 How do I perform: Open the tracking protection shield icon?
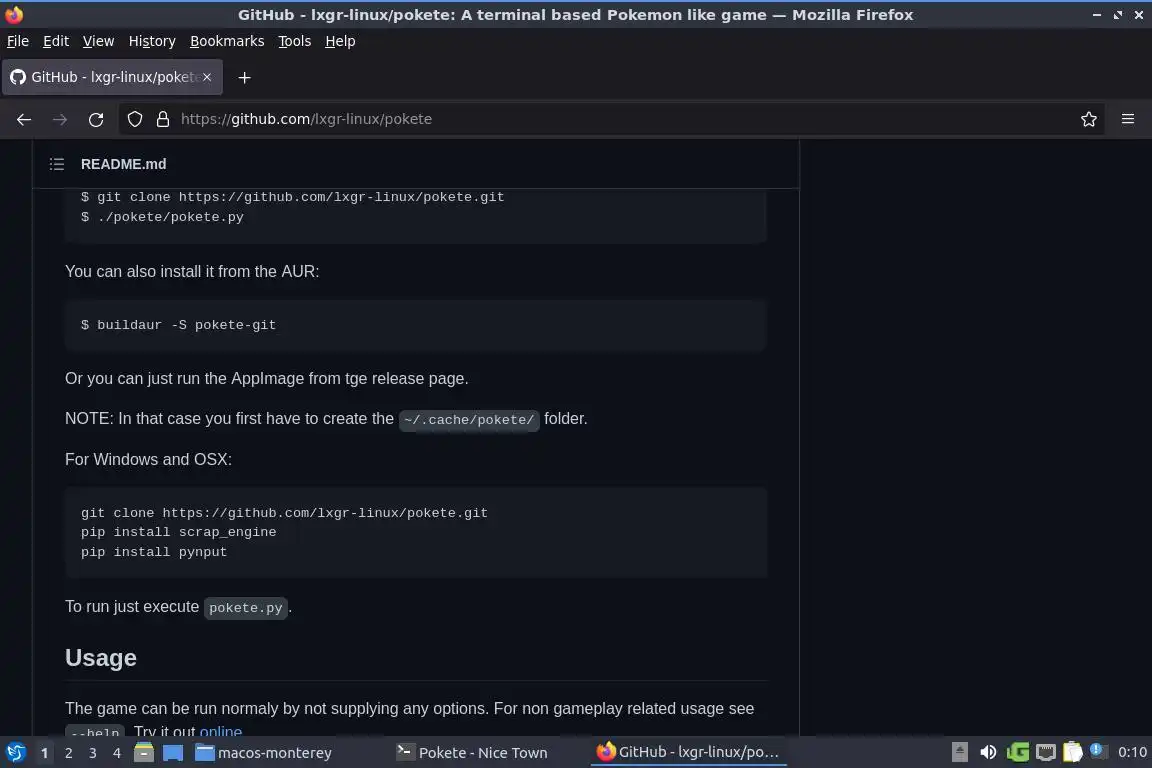click(x=134, y=119)
